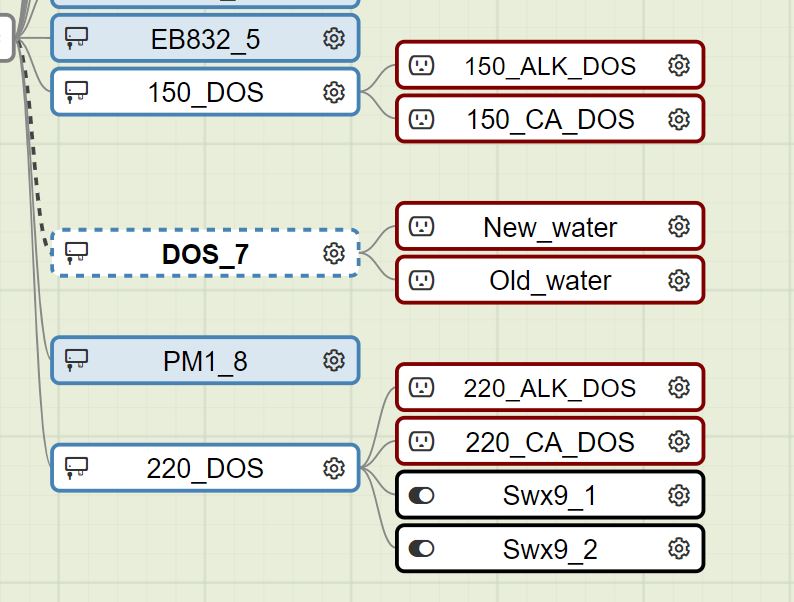Select the 150_CA_DOS output node
This screenshot has width=794, height=602.
[x=550, y=119]
